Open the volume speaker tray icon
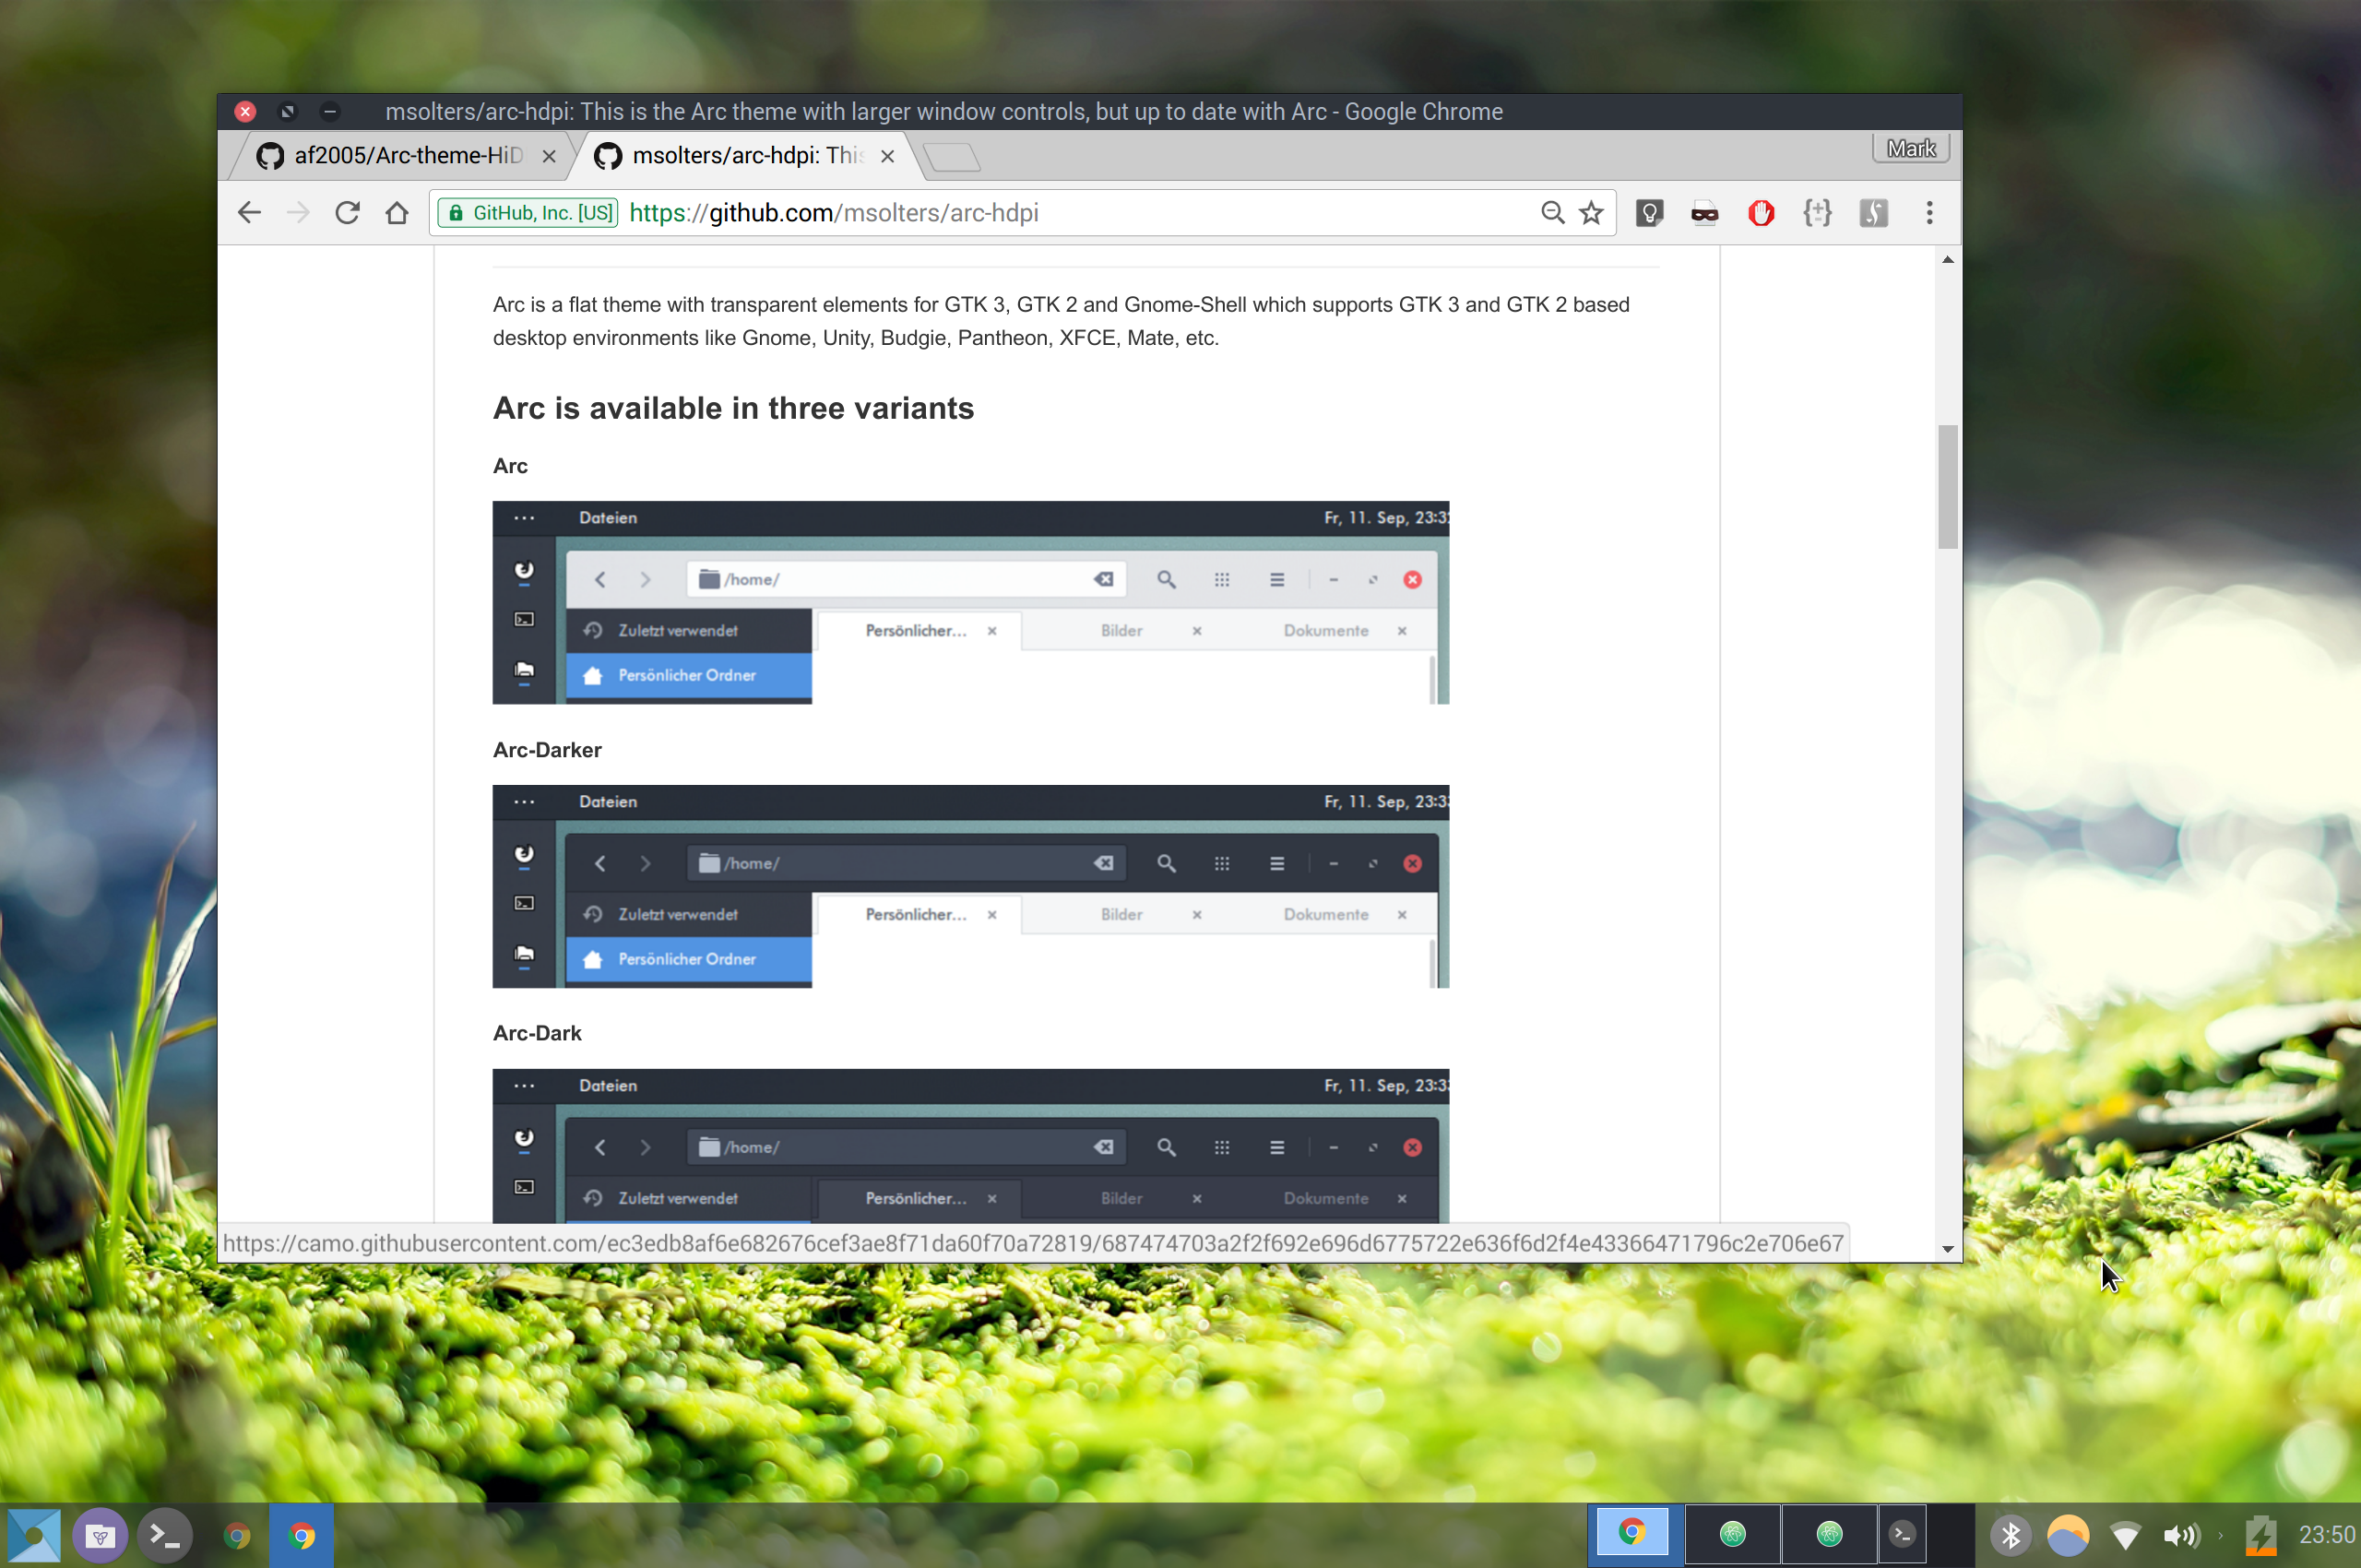 coord(2181,1535)
